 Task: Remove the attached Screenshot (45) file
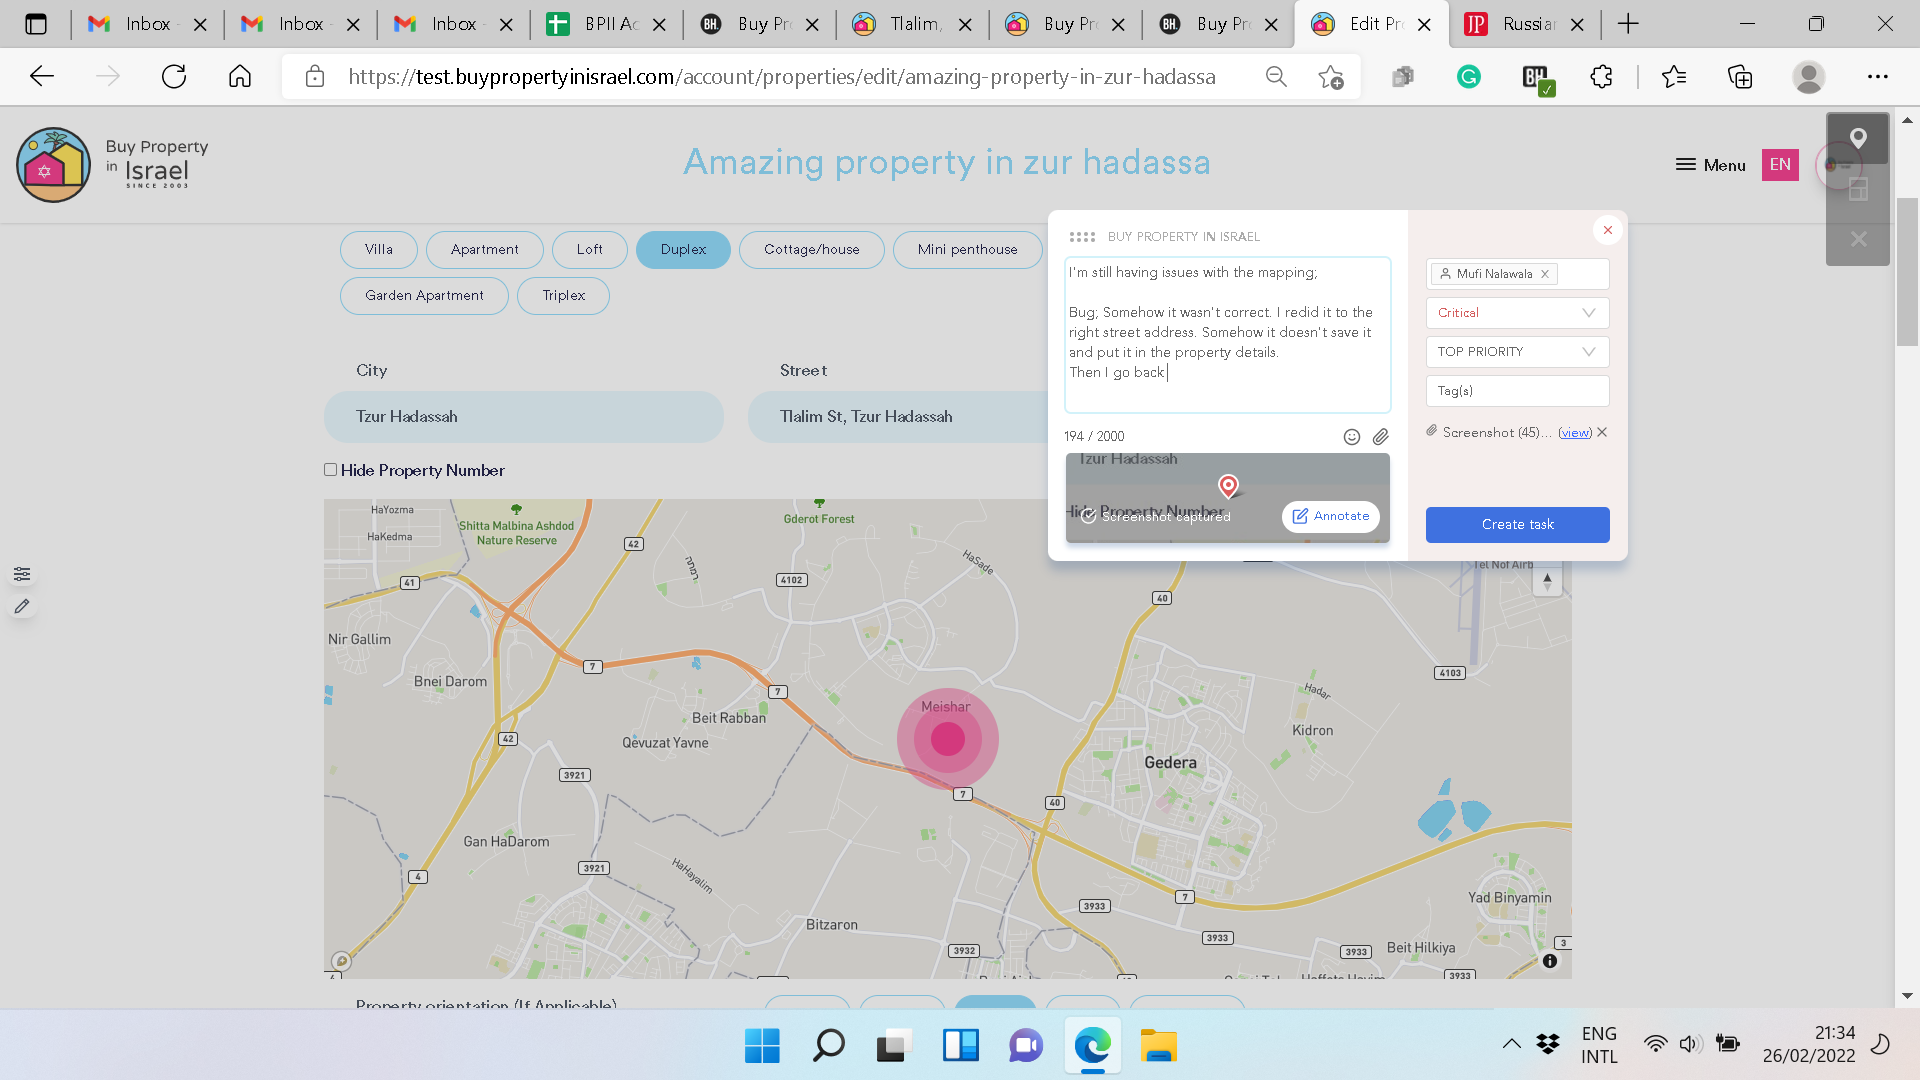[1602, 433]
